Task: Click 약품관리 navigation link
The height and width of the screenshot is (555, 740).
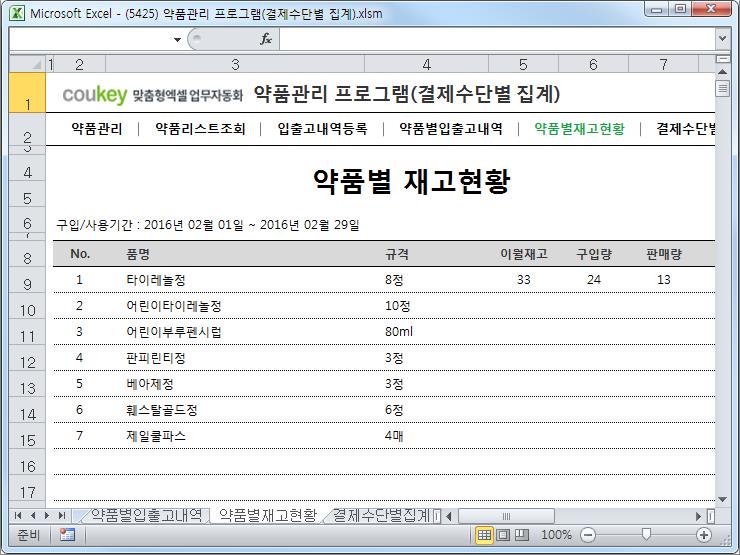Action: click(97, 128)
